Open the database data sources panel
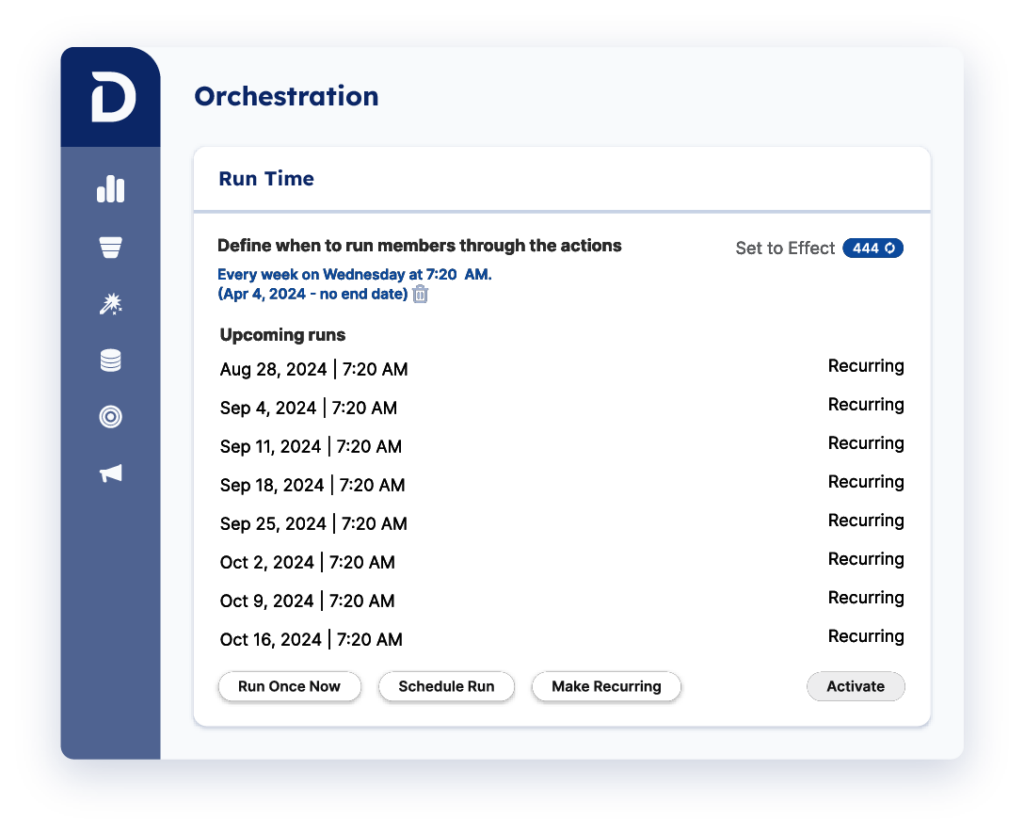The width and height of the screenshot is (1024, 834). click(x=110, y=360)
